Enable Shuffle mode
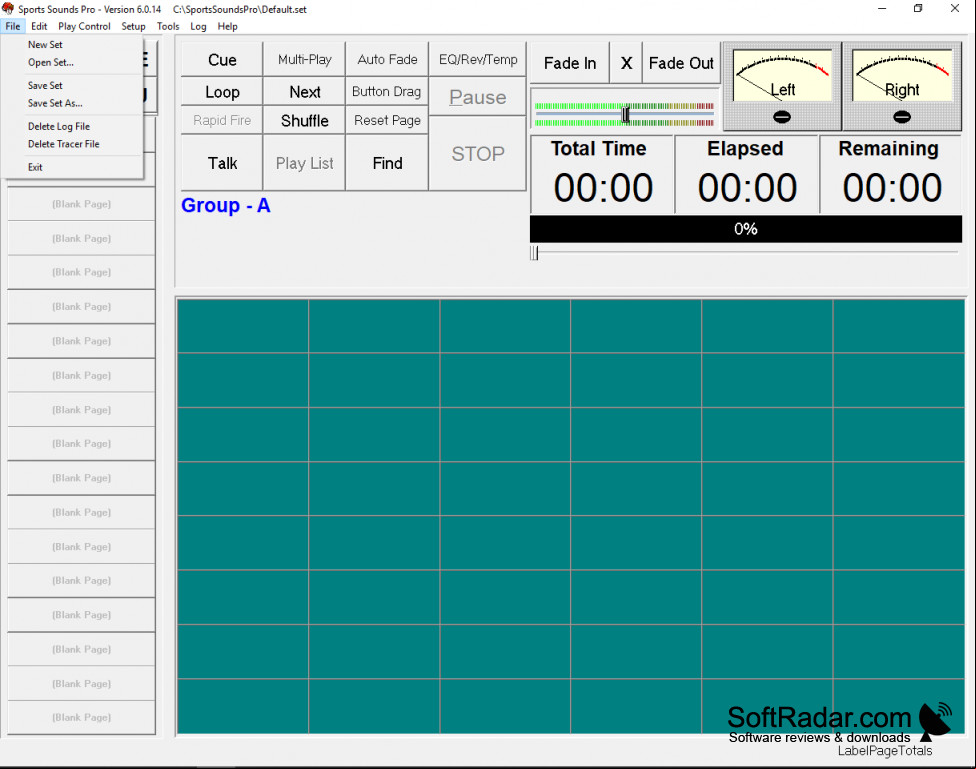The height and width of the screenshot is (769, 976). click(x=304, y=120)
